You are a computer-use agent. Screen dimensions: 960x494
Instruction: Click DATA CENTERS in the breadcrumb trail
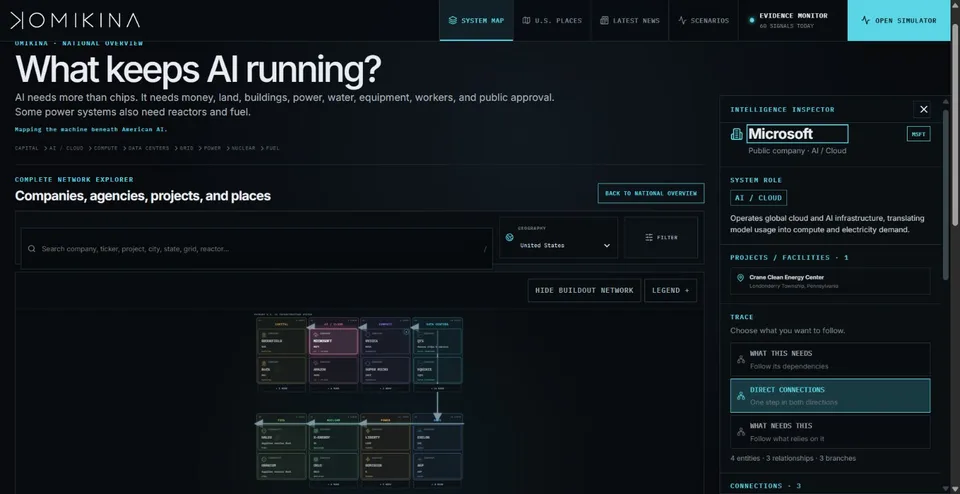click(x=149, y=148)
